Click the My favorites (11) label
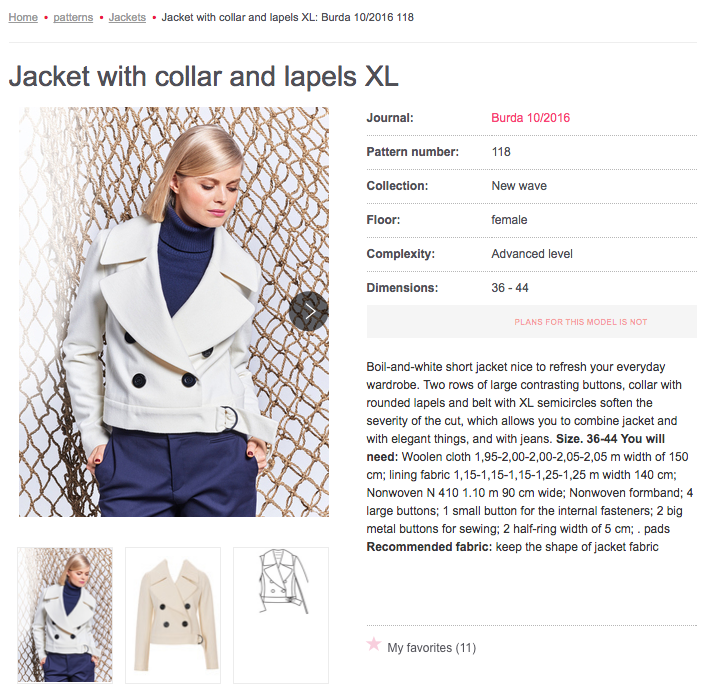 [431, 648]
